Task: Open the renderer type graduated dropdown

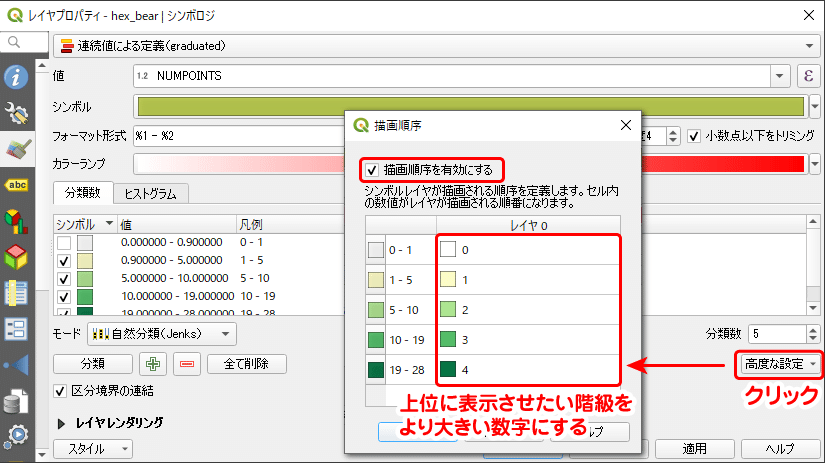Action: click(436, 46)
